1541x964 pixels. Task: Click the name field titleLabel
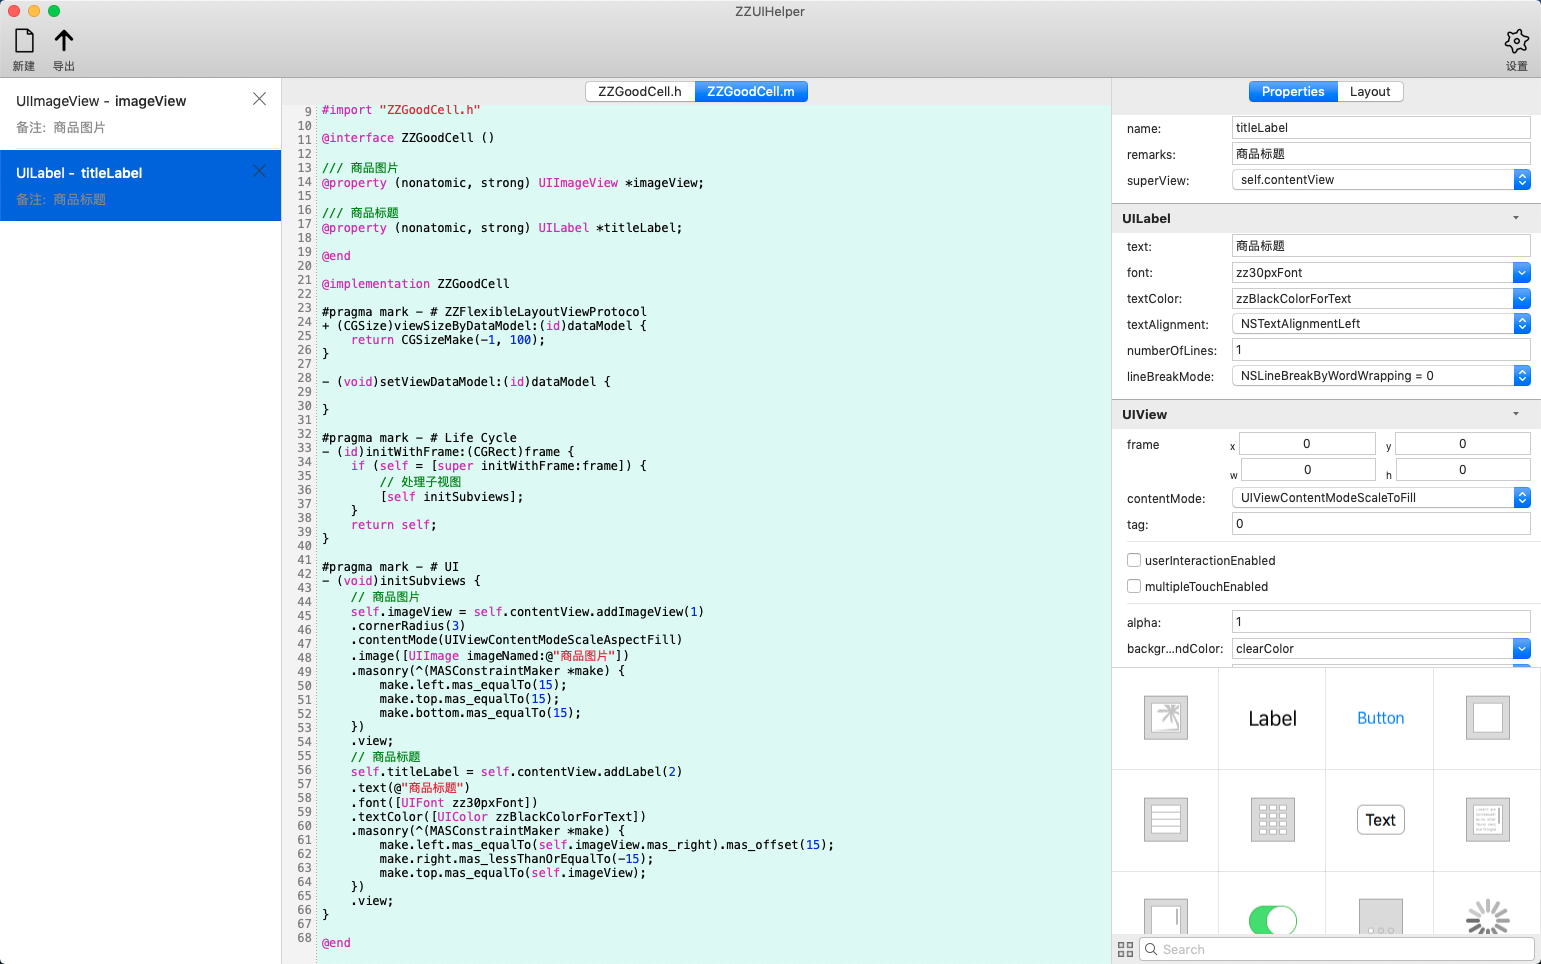[x=1381, y=128]
